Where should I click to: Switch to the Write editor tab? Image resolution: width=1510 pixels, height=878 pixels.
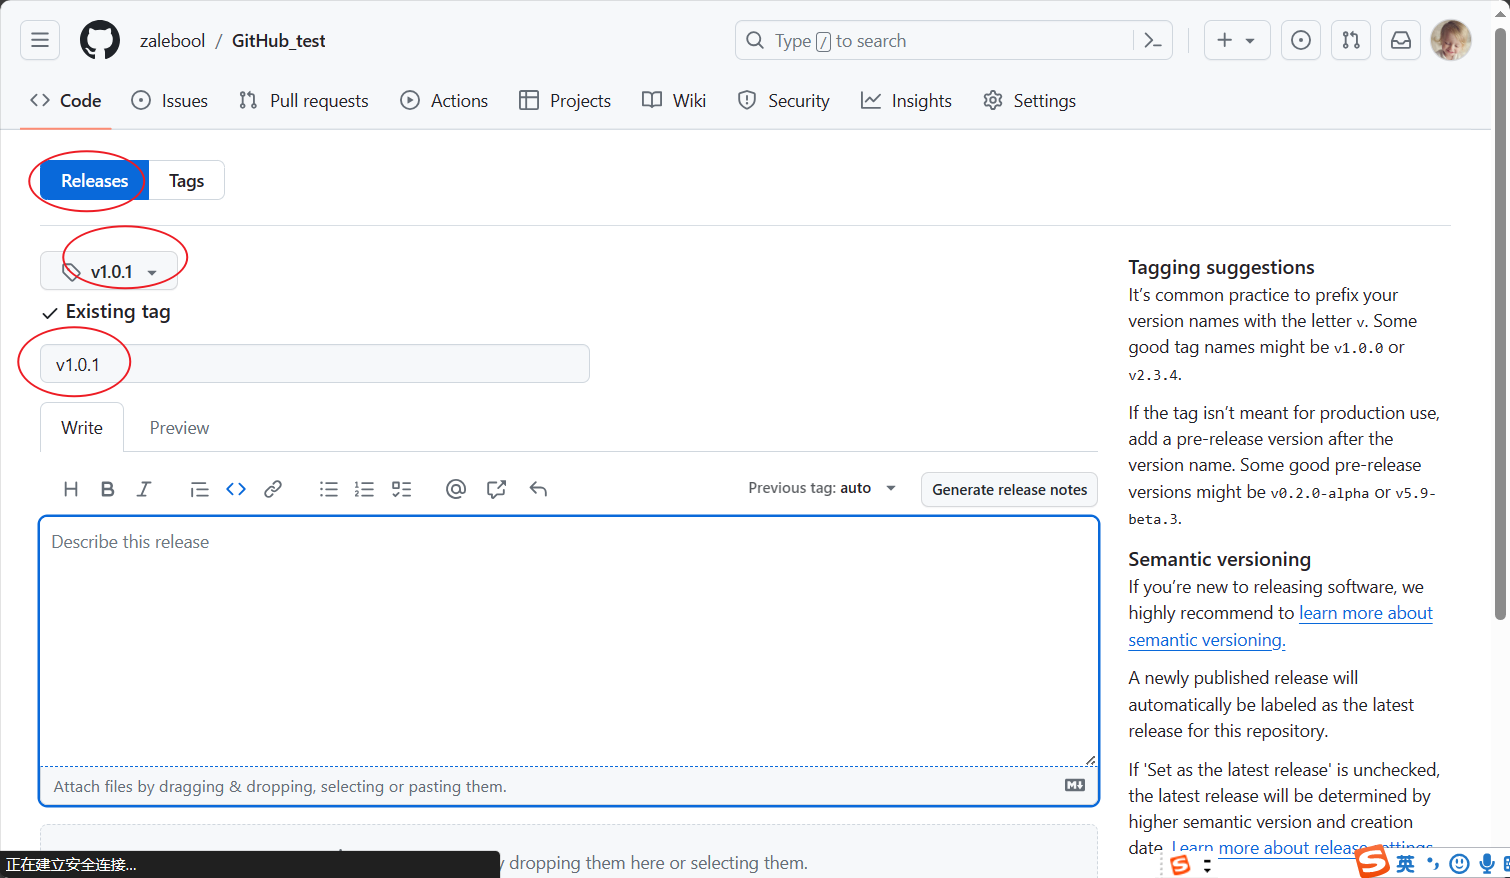[82, 427]
